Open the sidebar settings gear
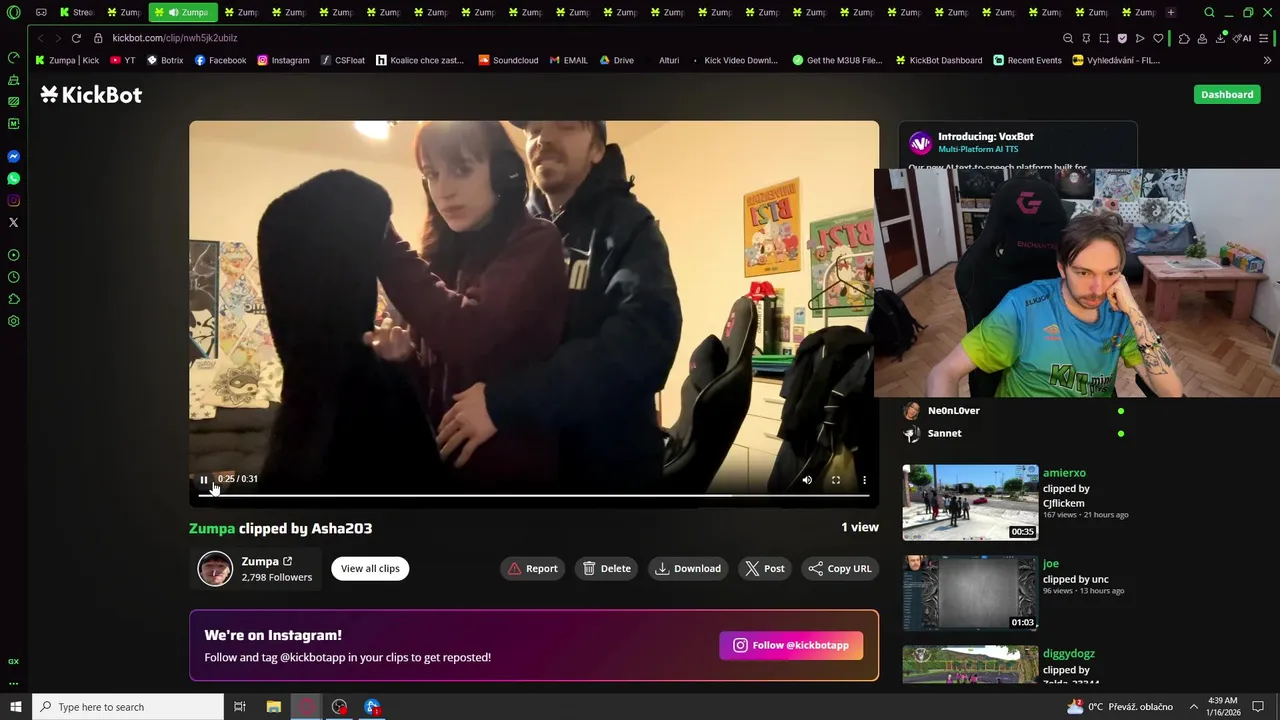This screenshot has width=1280, height=720. click(x=14, y=321)
